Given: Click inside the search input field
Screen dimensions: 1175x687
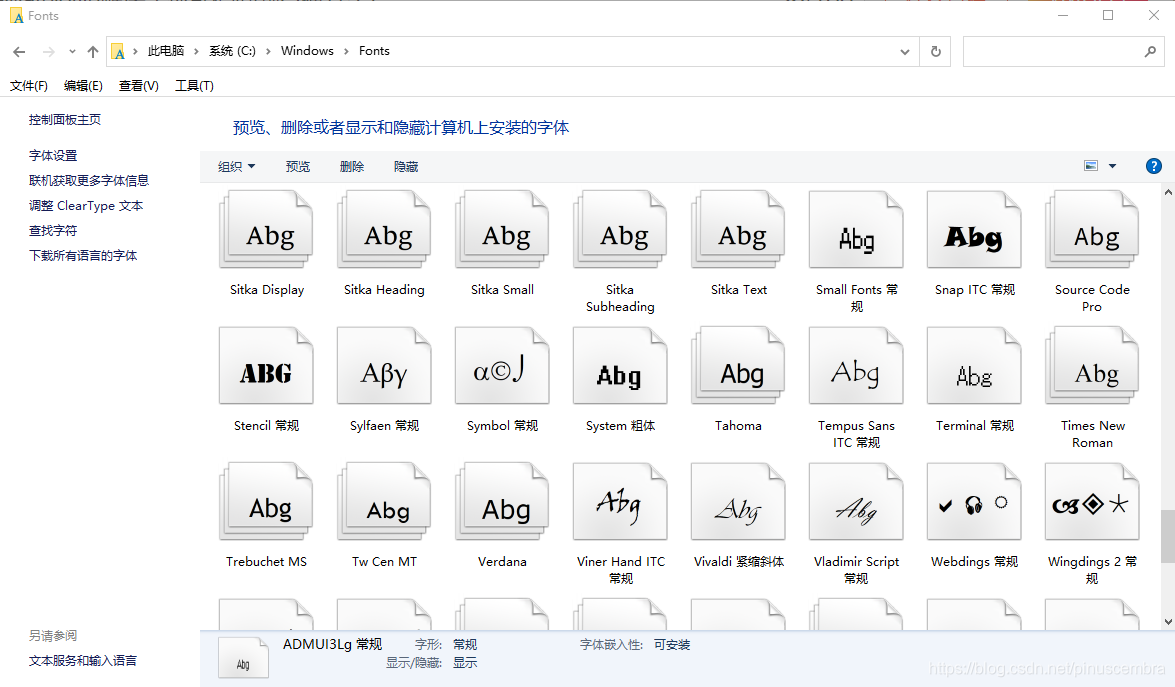Looking at the screenshot, I should [x=1053, y=52].
